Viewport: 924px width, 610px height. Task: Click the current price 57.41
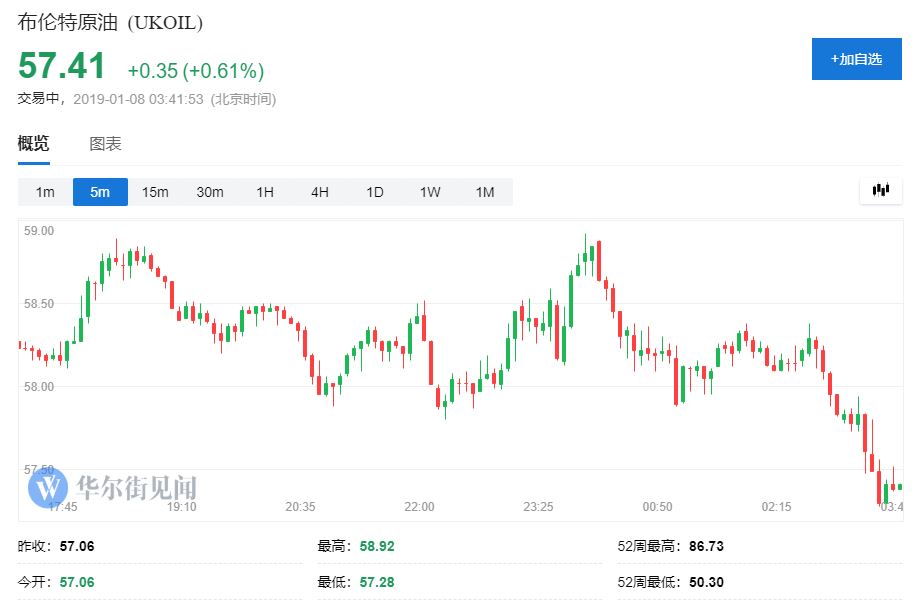point(61,67)
